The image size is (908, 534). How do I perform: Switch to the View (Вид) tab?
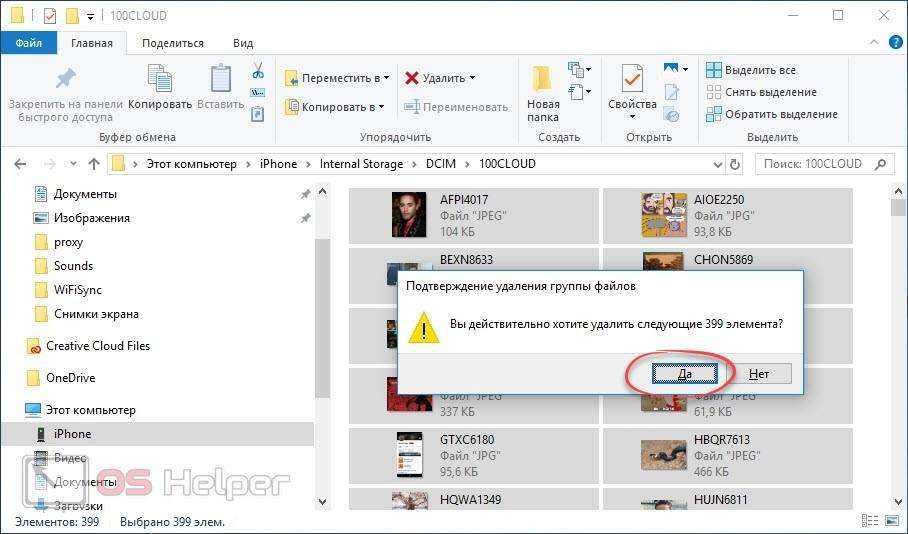point(243,43)
